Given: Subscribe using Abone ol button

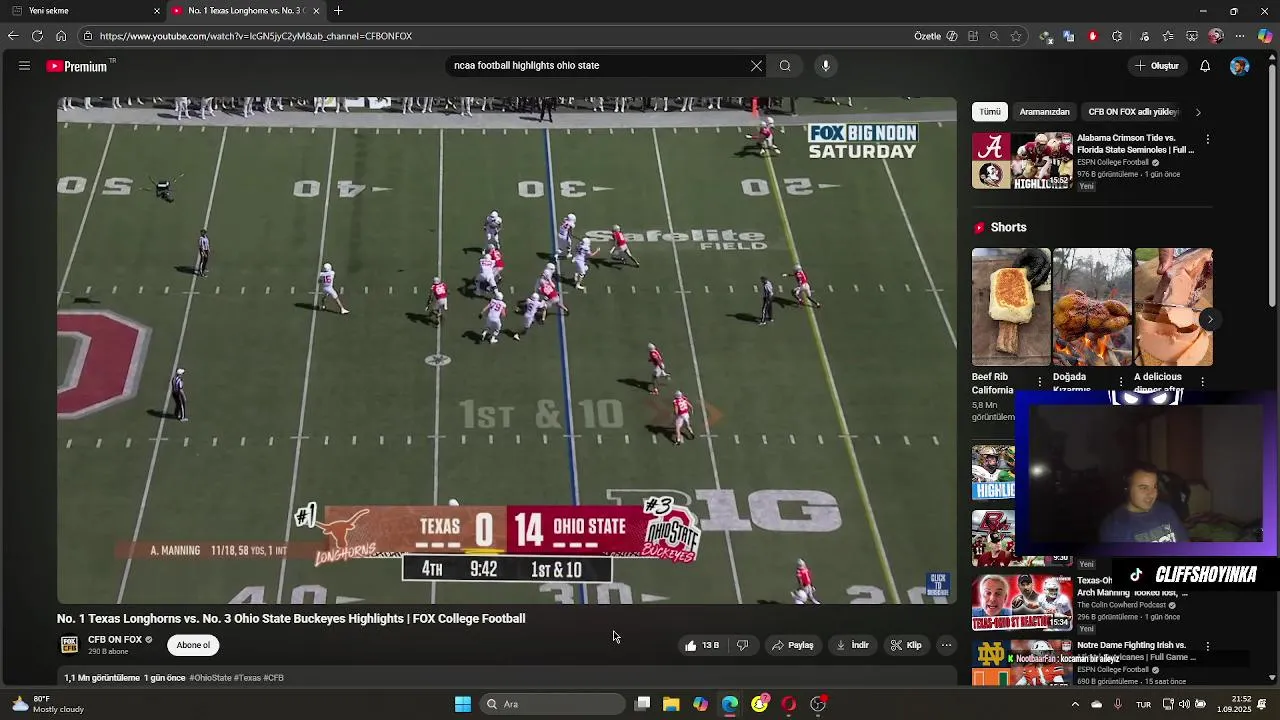Looking at the screenshot, I should coord(193,645).
